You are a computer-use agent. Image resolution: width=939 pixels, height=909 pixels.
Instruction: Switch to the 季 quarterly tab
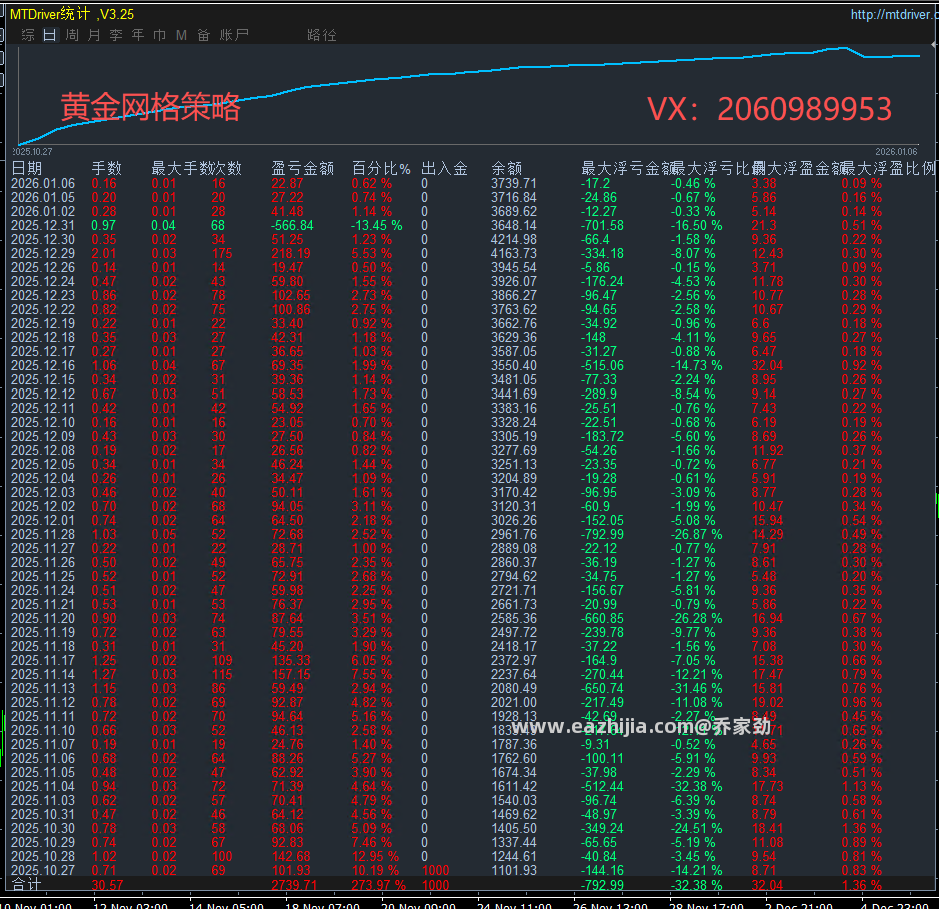116,35
